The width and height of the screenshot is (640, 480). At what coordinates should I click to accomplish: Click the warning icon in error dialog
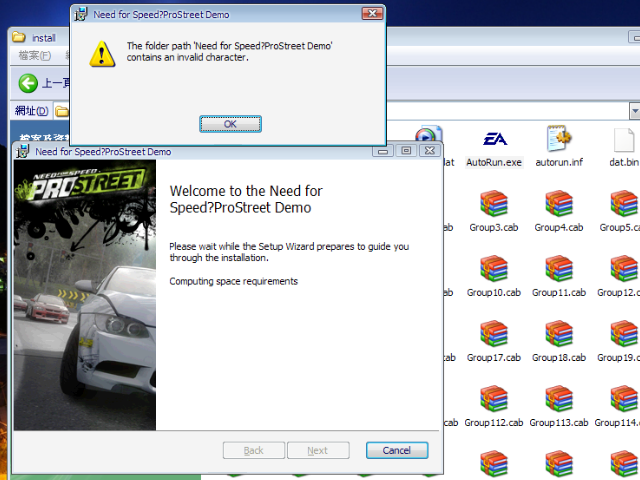(x=102, y=53)
